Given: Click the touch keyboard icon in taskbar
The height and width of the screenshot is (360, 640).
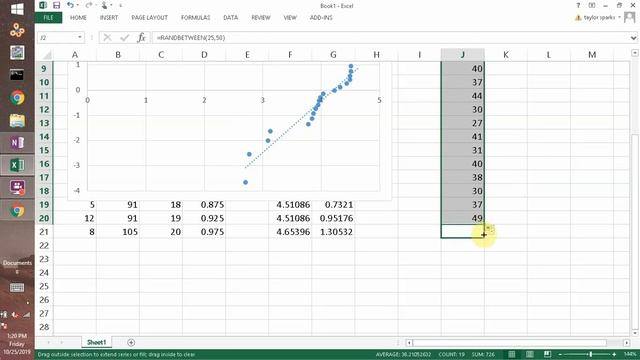Looking at the screenshot, I should (17, 288).
